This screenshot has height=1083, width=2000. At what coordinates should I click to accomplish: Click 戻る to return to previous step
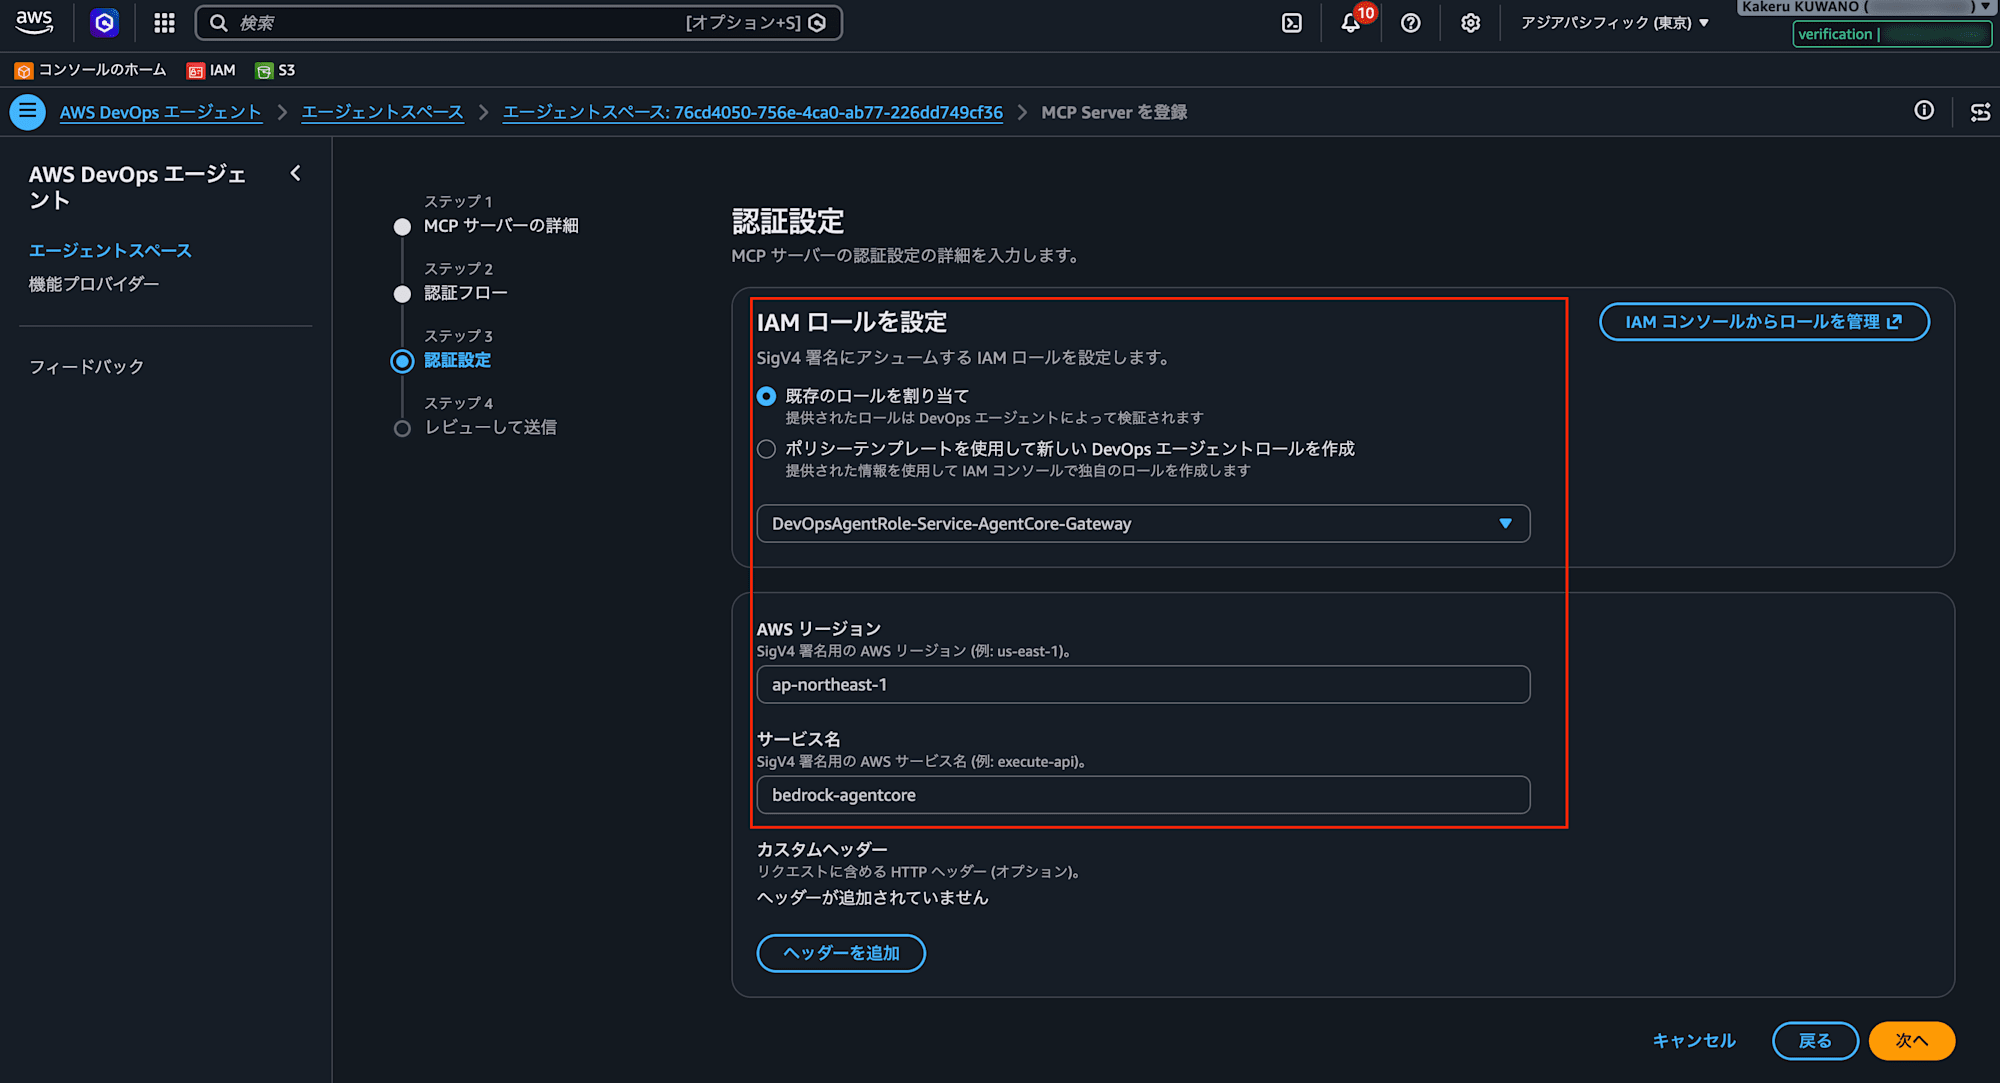click(x=1815, y=1041)
